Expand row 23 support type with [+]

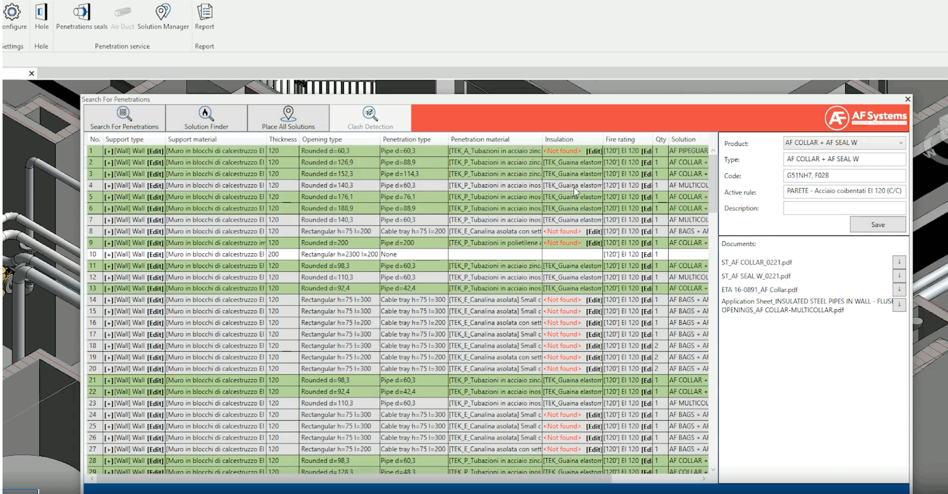tap(109, 403)
